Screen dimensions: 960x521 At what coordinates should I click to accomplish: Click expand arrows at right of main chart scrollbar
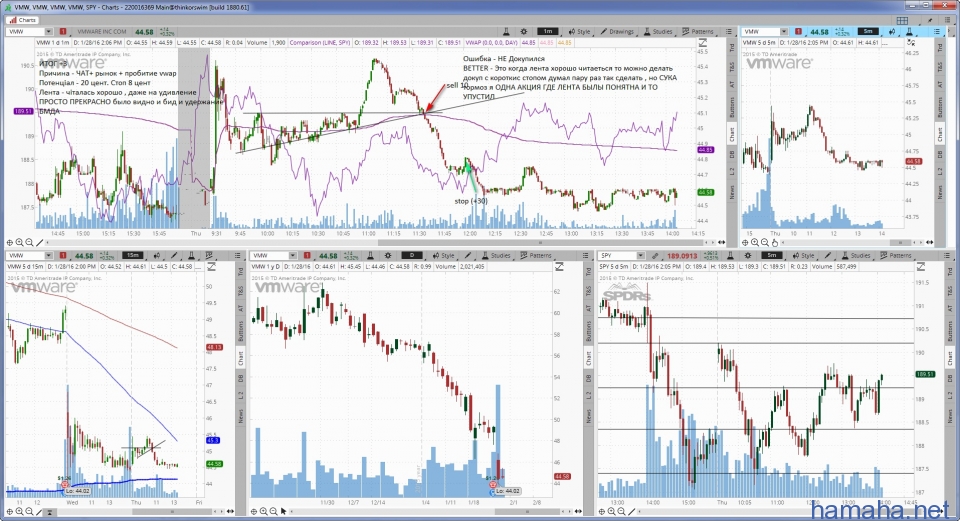tap(722, 243)
